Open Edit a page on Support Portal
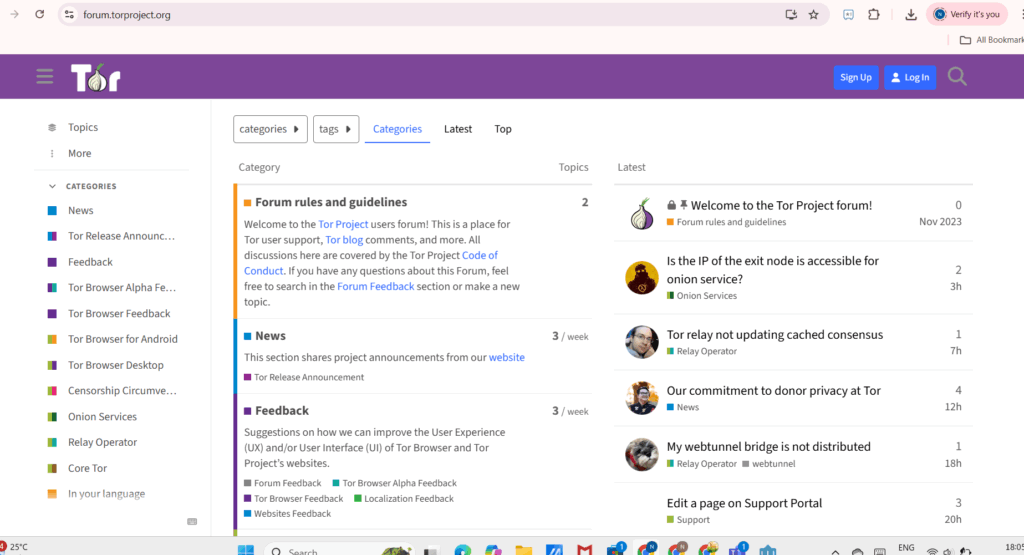1024x555 pixels. point(744,503)
